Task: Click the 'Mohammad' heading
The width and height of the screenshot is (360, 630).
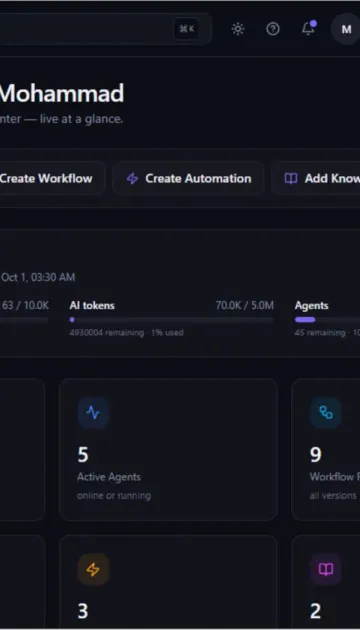Action: 61,94
